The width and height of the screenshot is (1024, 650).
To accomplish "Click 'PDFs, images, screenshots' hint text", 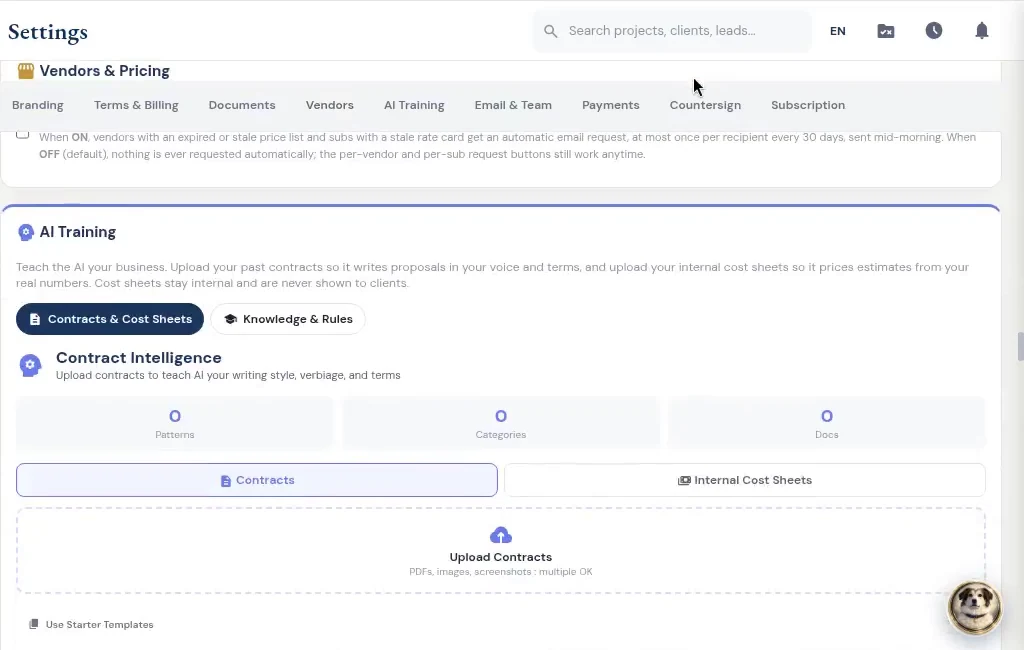I will click(x=501, y=572).
